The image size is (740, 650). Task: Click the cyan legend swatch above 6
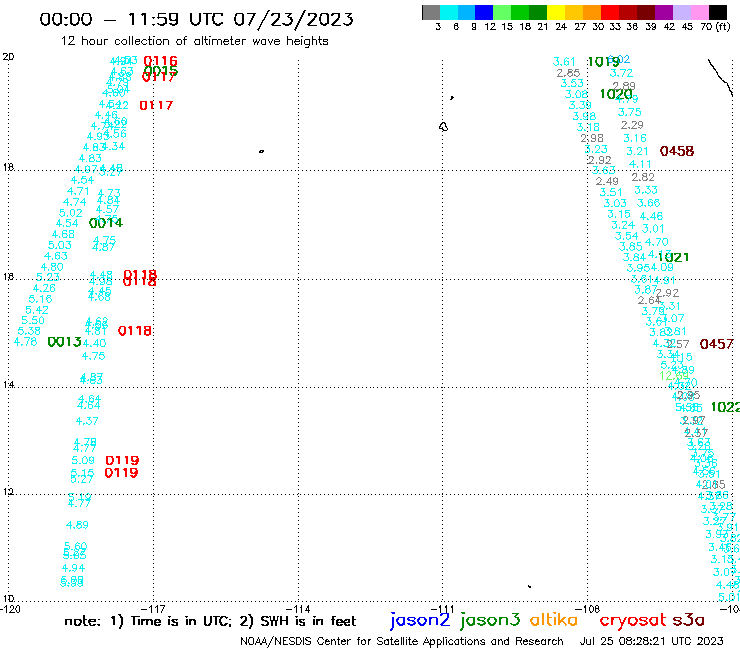click(x=448, y=12)
